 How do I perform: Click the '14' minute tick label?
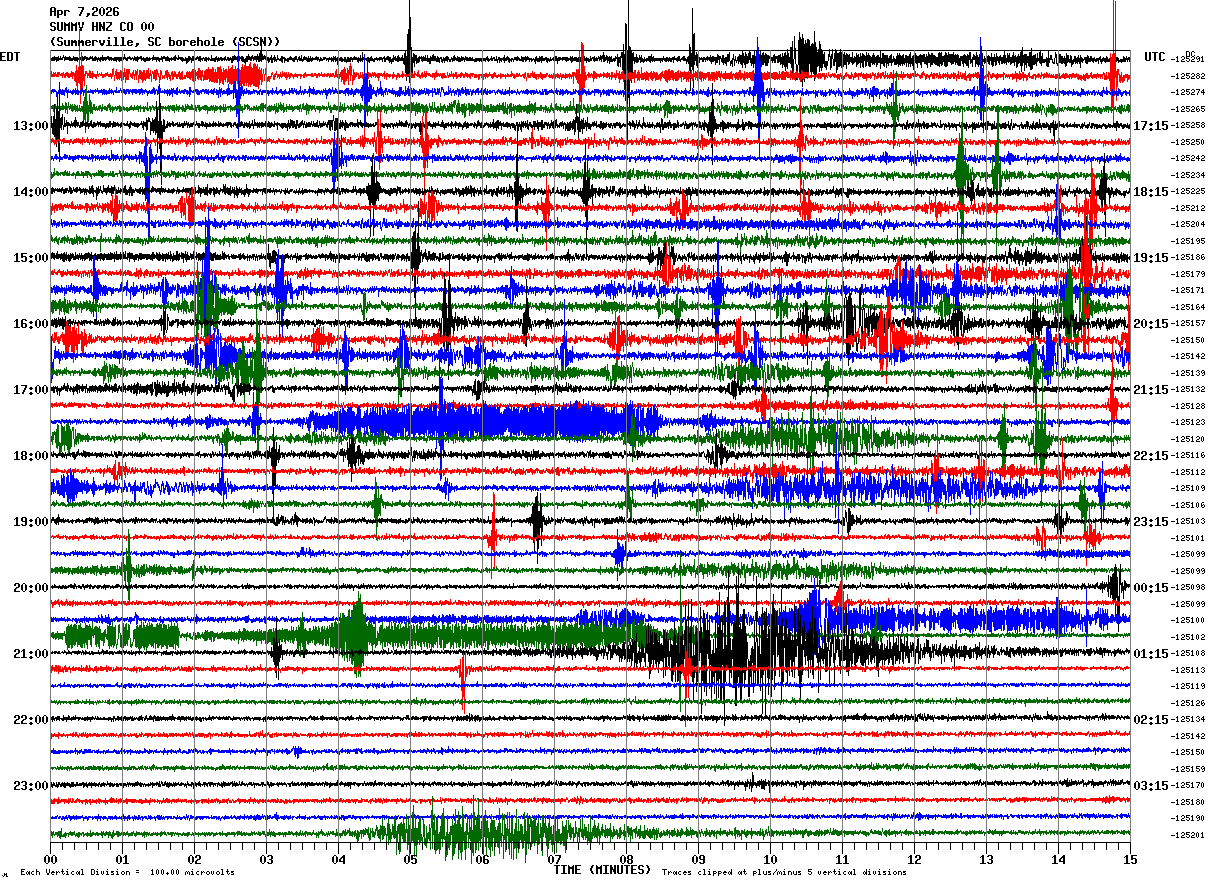point(1058,859)
